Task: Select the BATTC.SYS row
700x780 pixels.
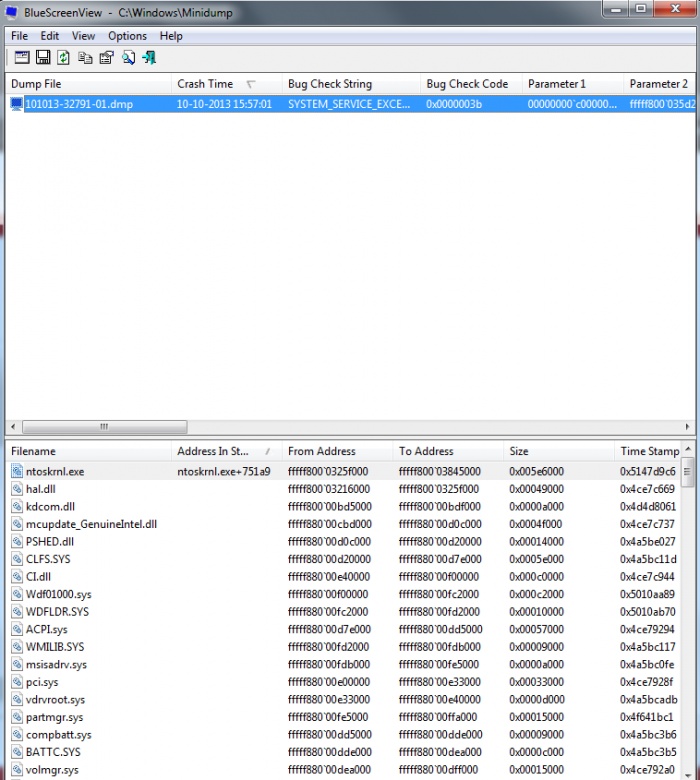Action: point(343,752)
